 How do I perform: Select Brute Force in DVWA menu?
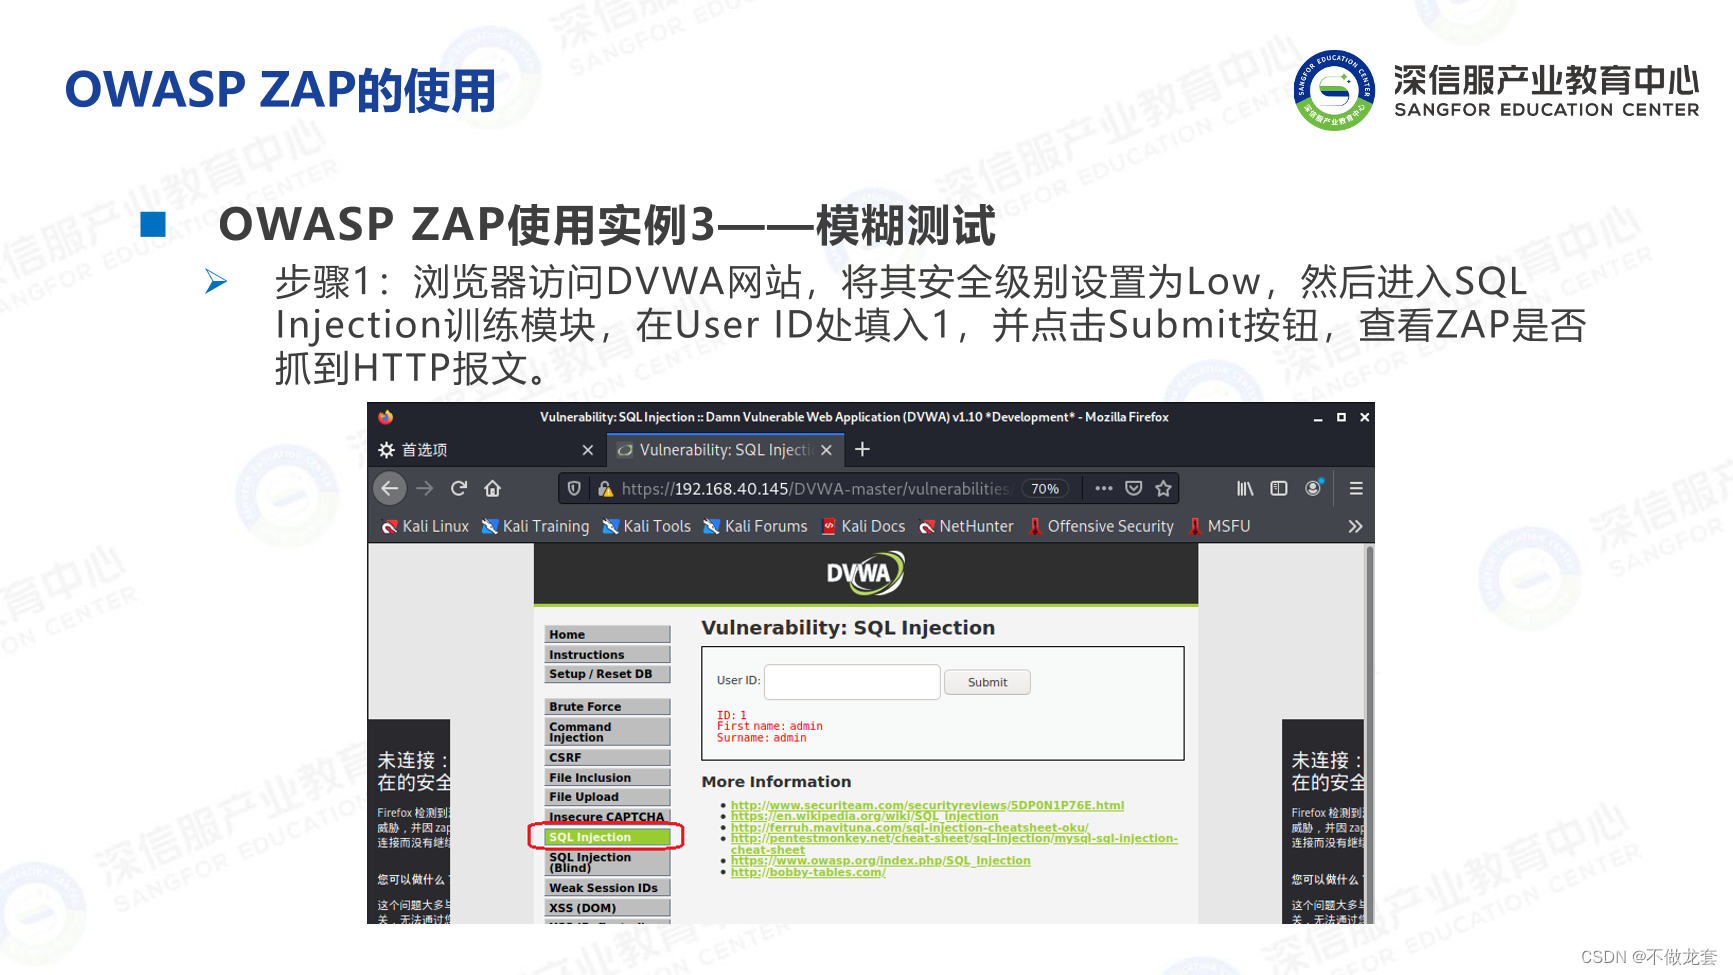tap(607, 706)
